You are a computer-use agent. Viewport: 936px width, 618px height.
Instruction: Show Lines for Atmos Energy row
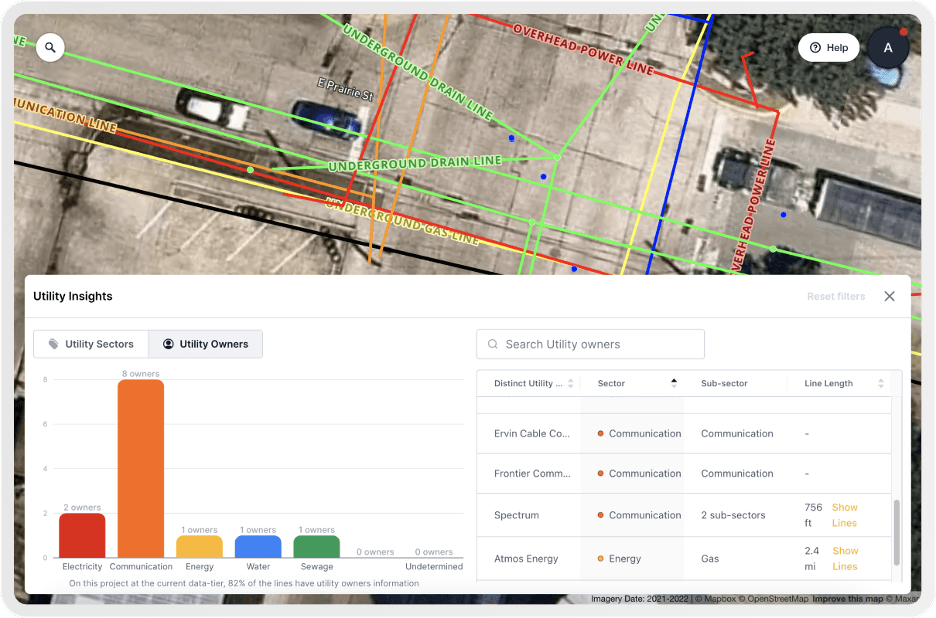coord(844,558)
